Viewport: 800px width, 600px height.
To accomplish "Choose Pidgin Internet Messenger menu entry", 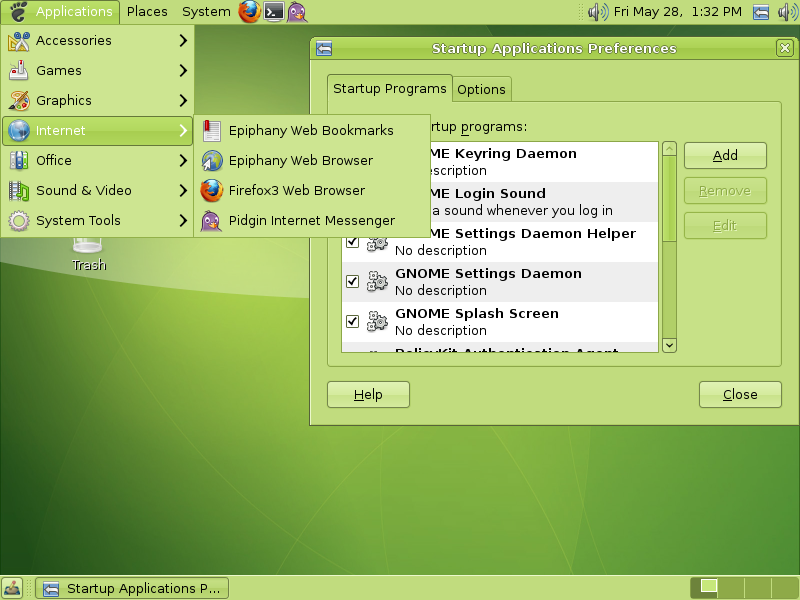I will coord(312,220).
